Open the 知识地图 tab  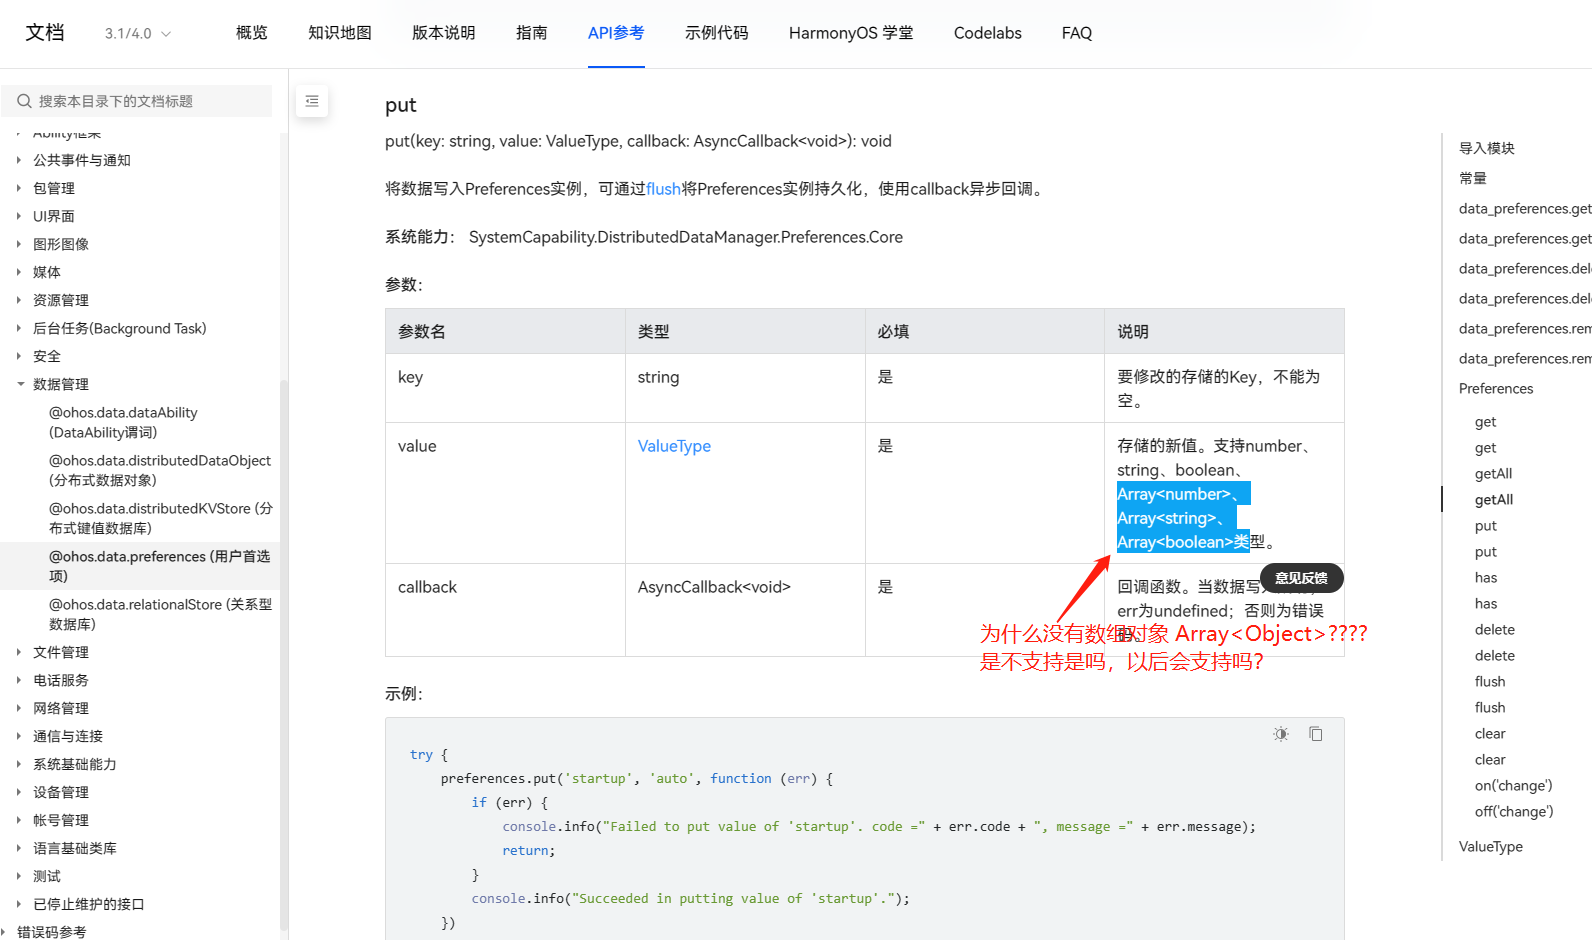tap(340, 33)
